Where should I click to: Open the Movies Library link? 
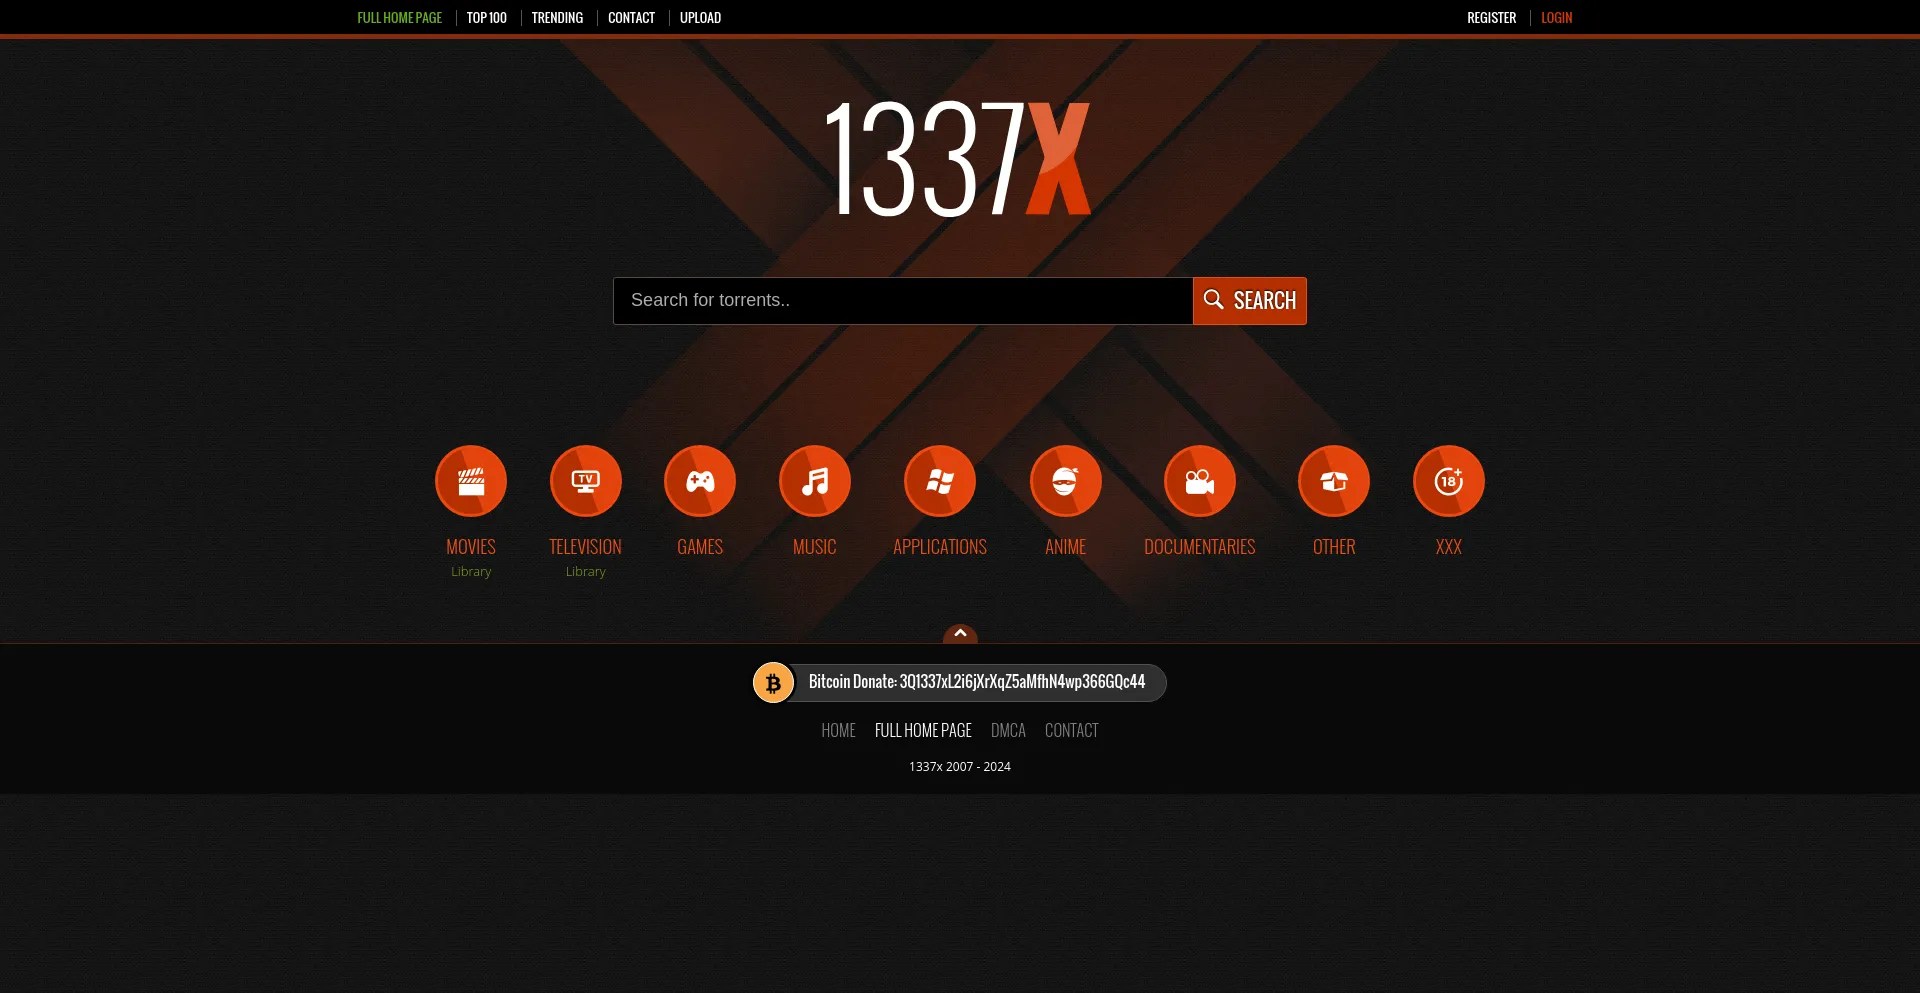[471, 572]
